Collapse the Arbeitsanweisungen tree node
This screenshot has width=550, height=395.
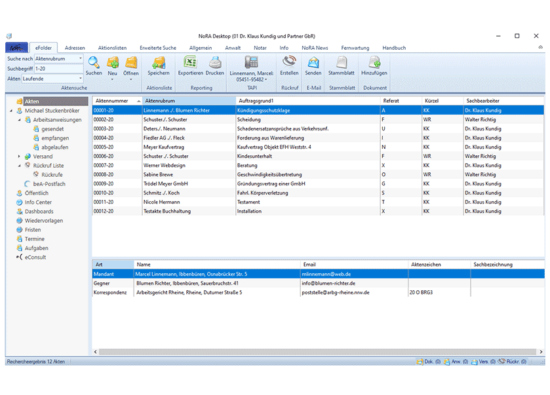coord(19,120)
